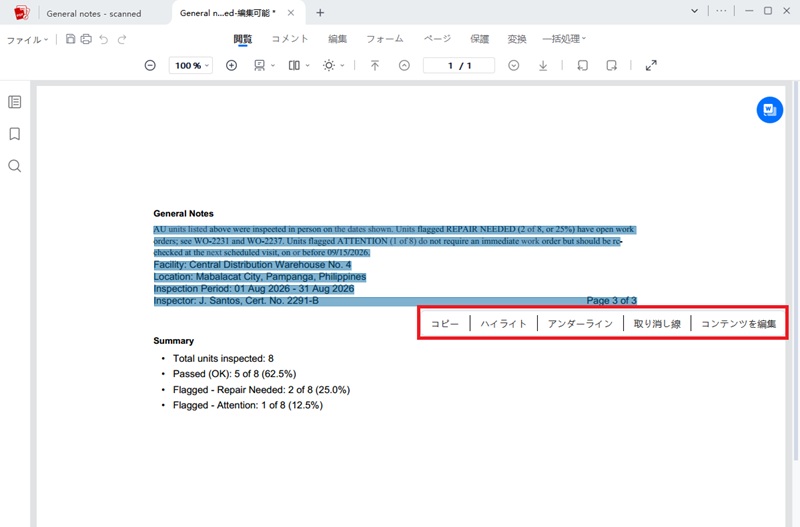Jump to first page arrow icon
This screenshot has width=800, height=527.
point(375,65)
